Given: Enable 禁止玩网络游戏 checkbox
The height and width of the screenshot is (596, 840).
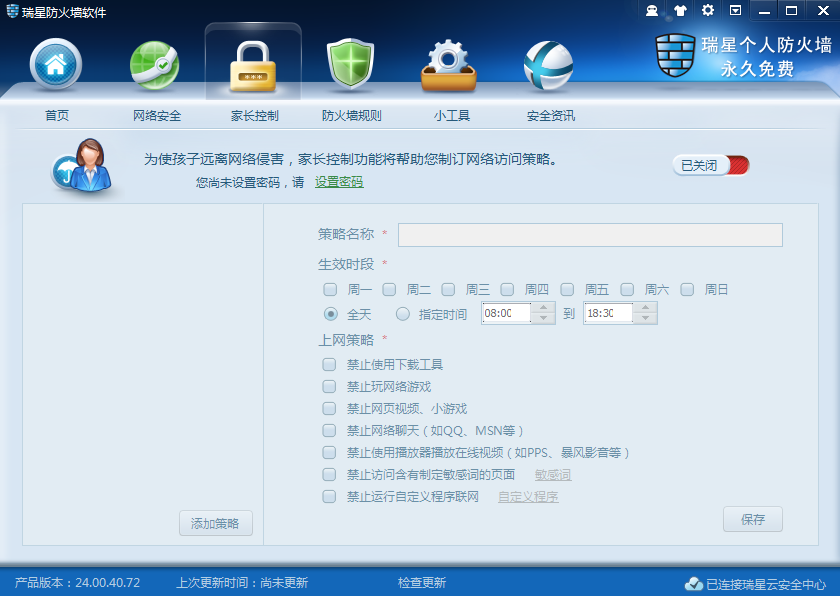Looking at the screenshot, I should click(329, 387).
